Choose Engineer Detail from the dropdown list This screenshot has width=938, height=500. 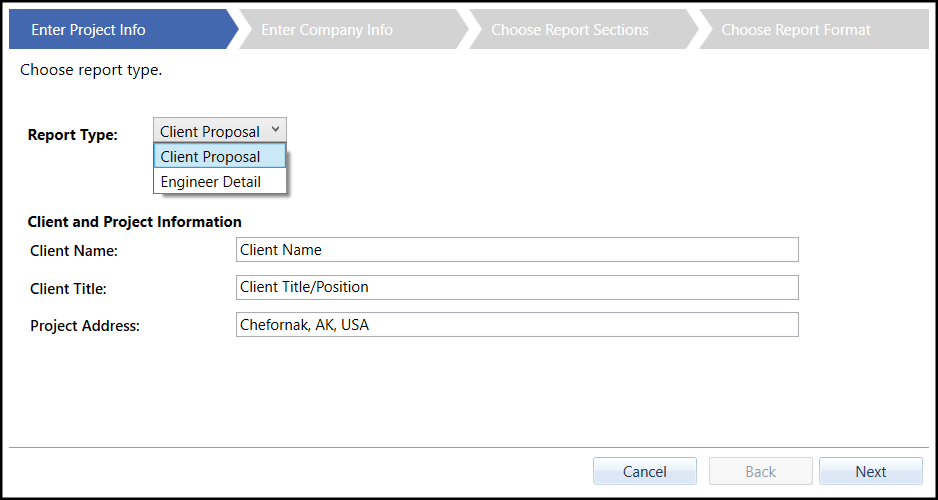[x=211, y=182]
